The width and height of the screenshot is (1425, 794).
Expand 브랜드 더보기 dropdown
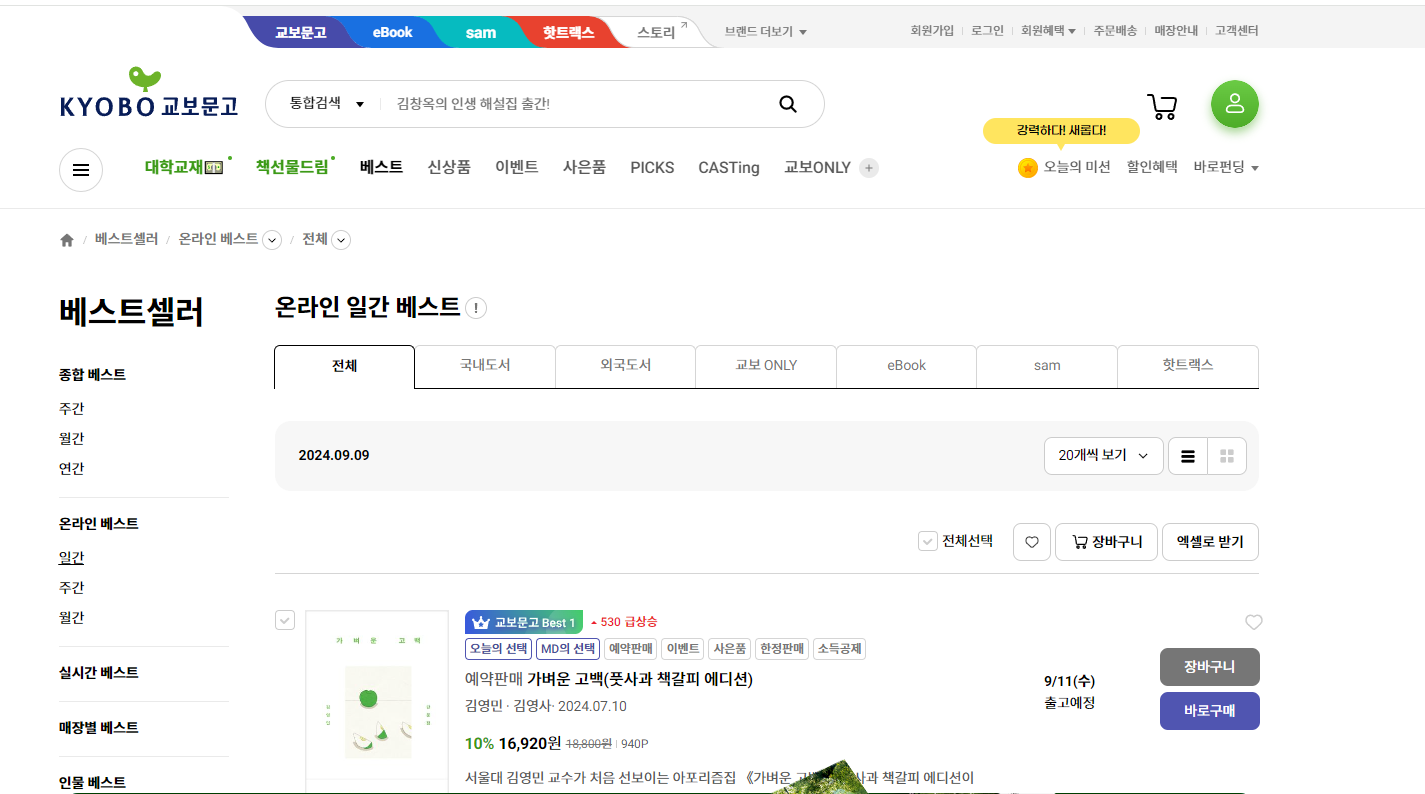(766, 31)
